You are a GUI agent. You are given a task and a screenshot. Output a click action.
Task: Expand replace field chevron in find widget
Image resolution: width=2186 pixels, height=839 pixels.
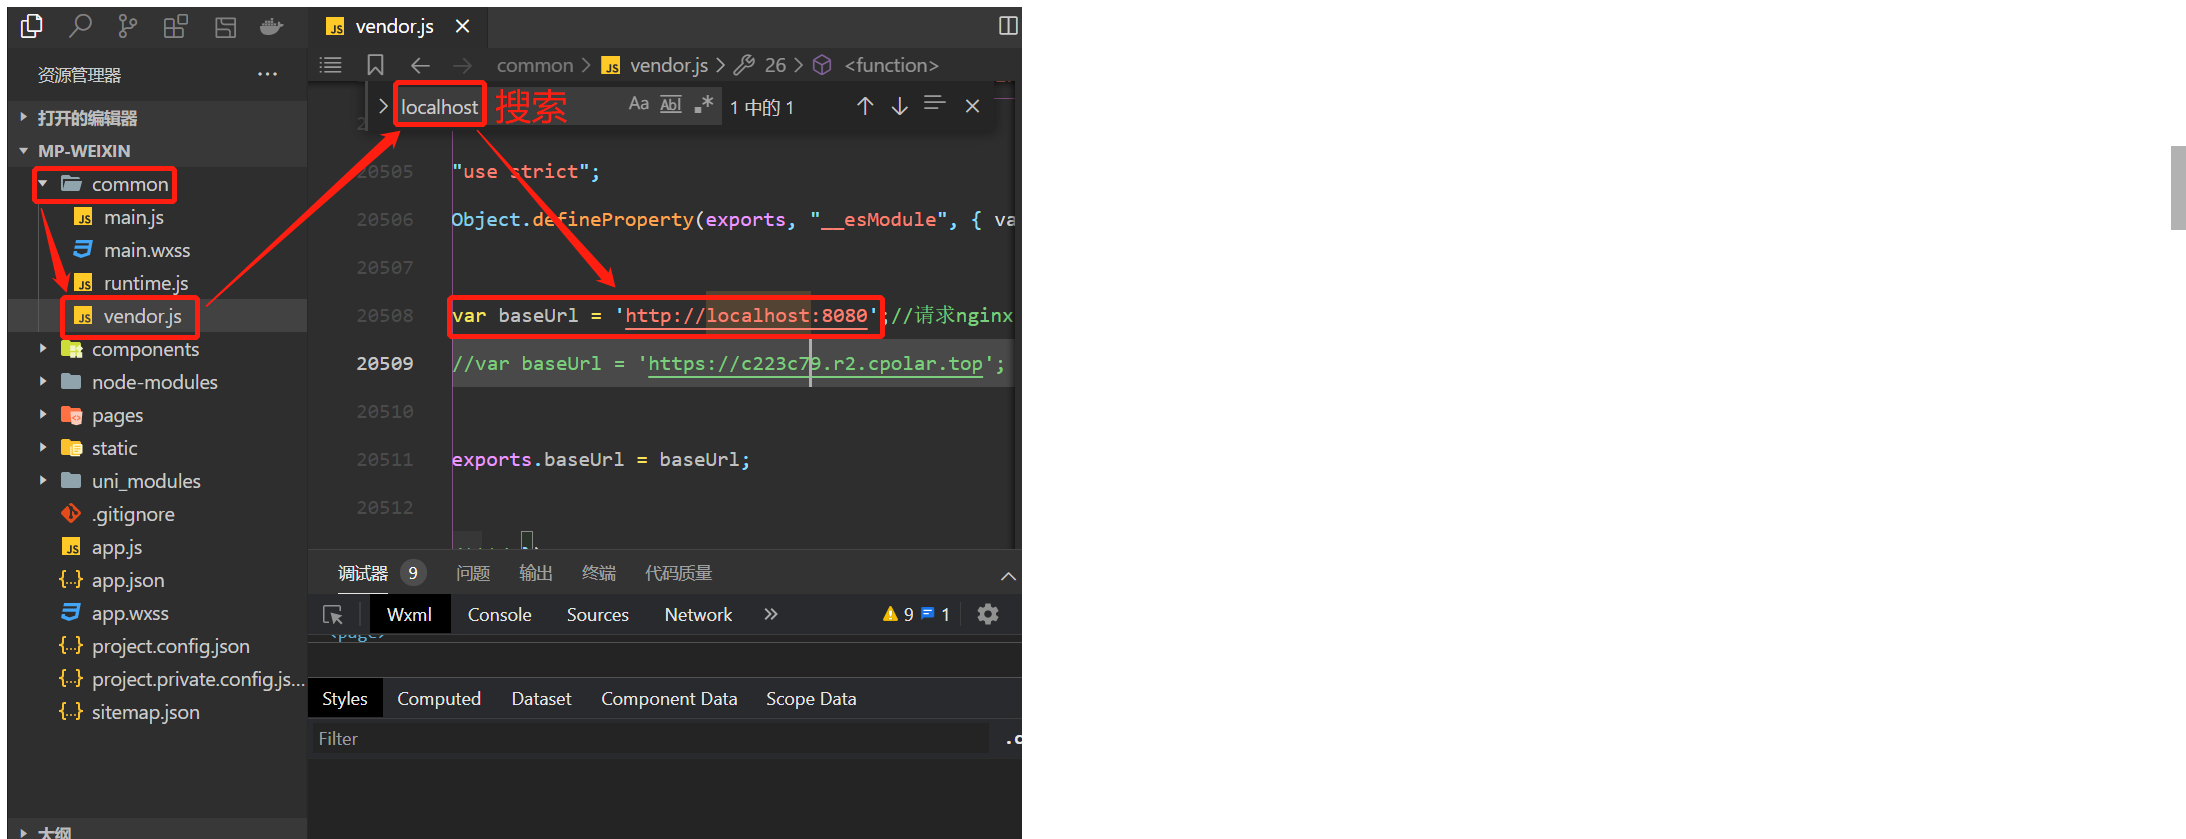pos(382,106)
